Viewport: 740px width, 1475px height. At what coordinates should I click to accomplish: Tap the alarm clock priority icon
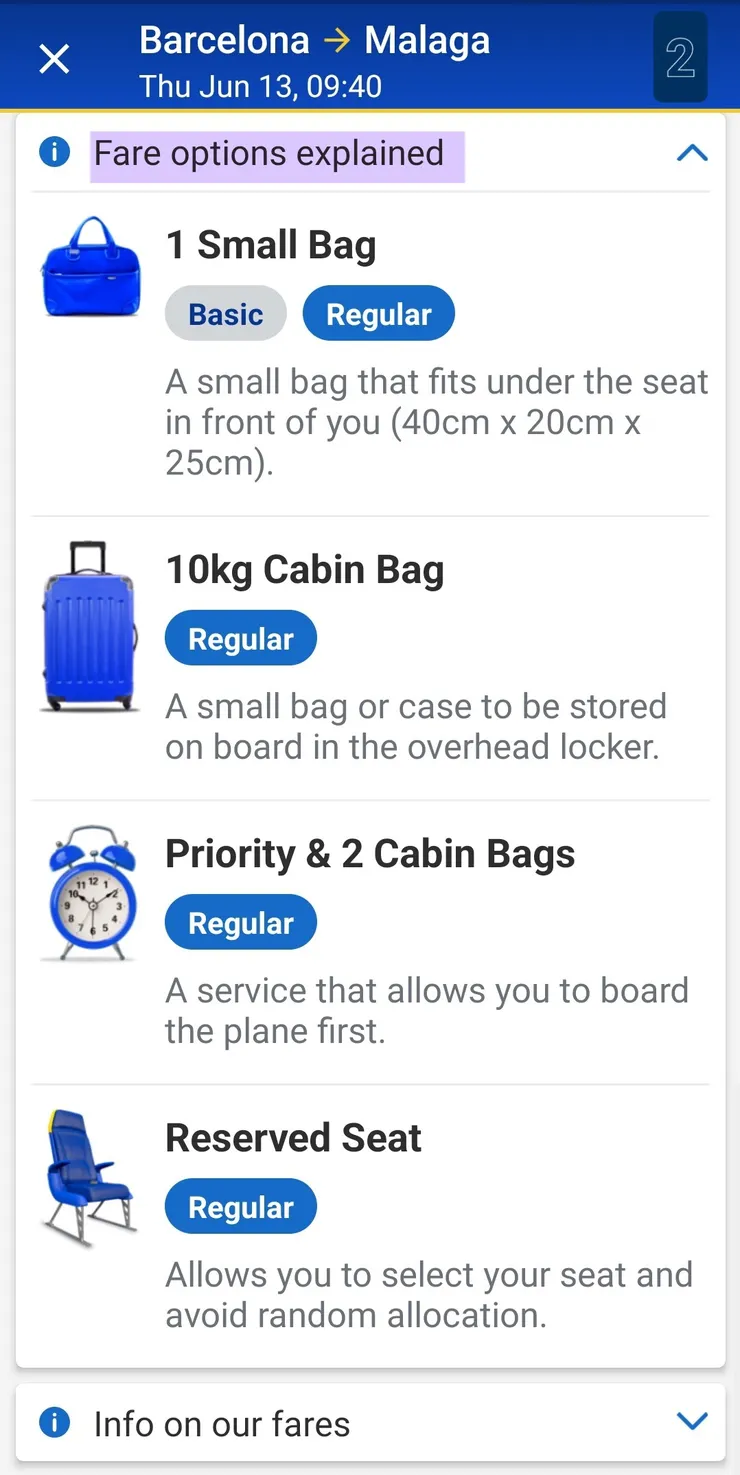coord(90,893)
